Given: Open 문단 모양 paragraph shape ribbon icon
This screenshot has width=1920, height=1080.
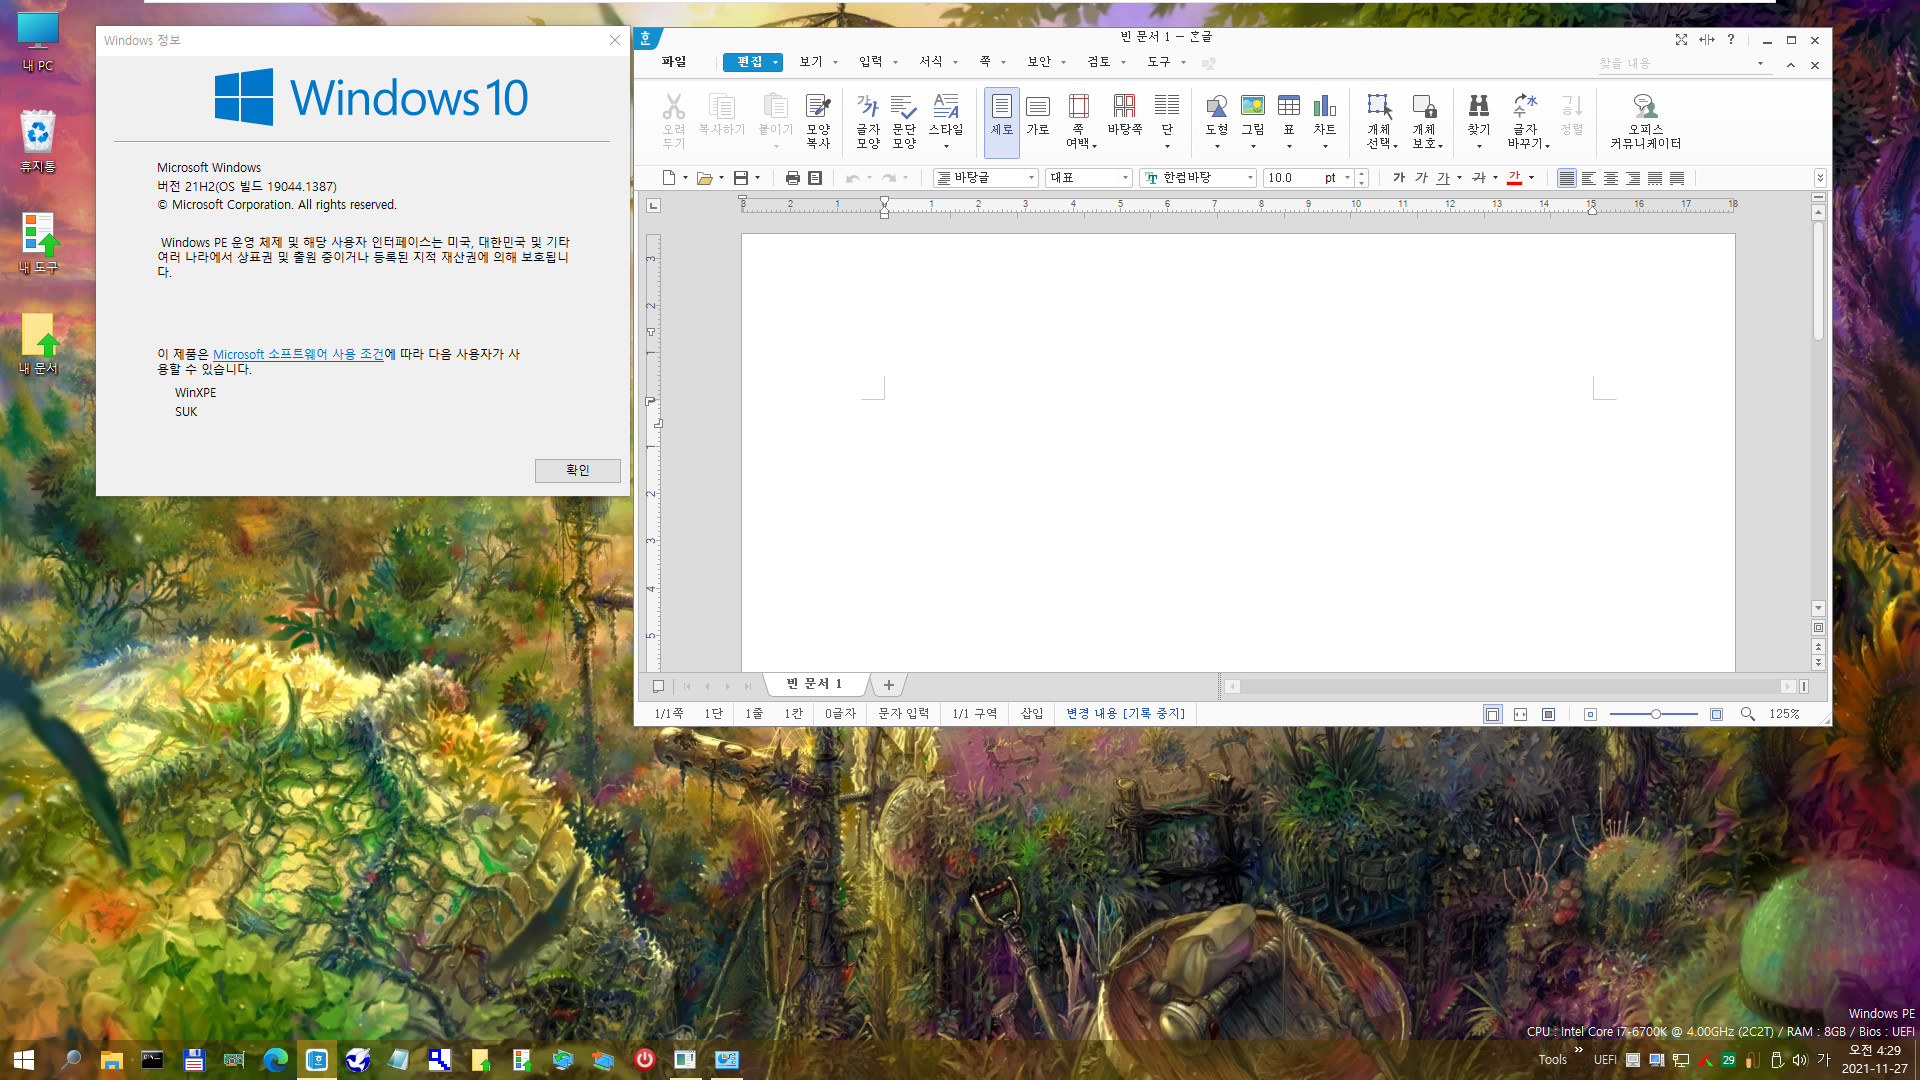Looking at the screenshot, I should (903, 121).
